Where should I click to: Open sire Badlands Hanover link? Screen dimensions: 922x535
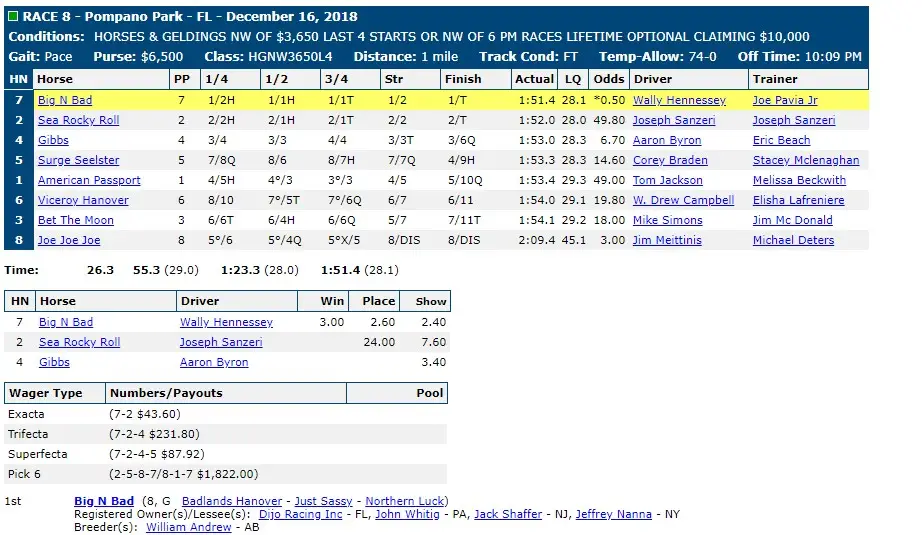click(232, 501)
